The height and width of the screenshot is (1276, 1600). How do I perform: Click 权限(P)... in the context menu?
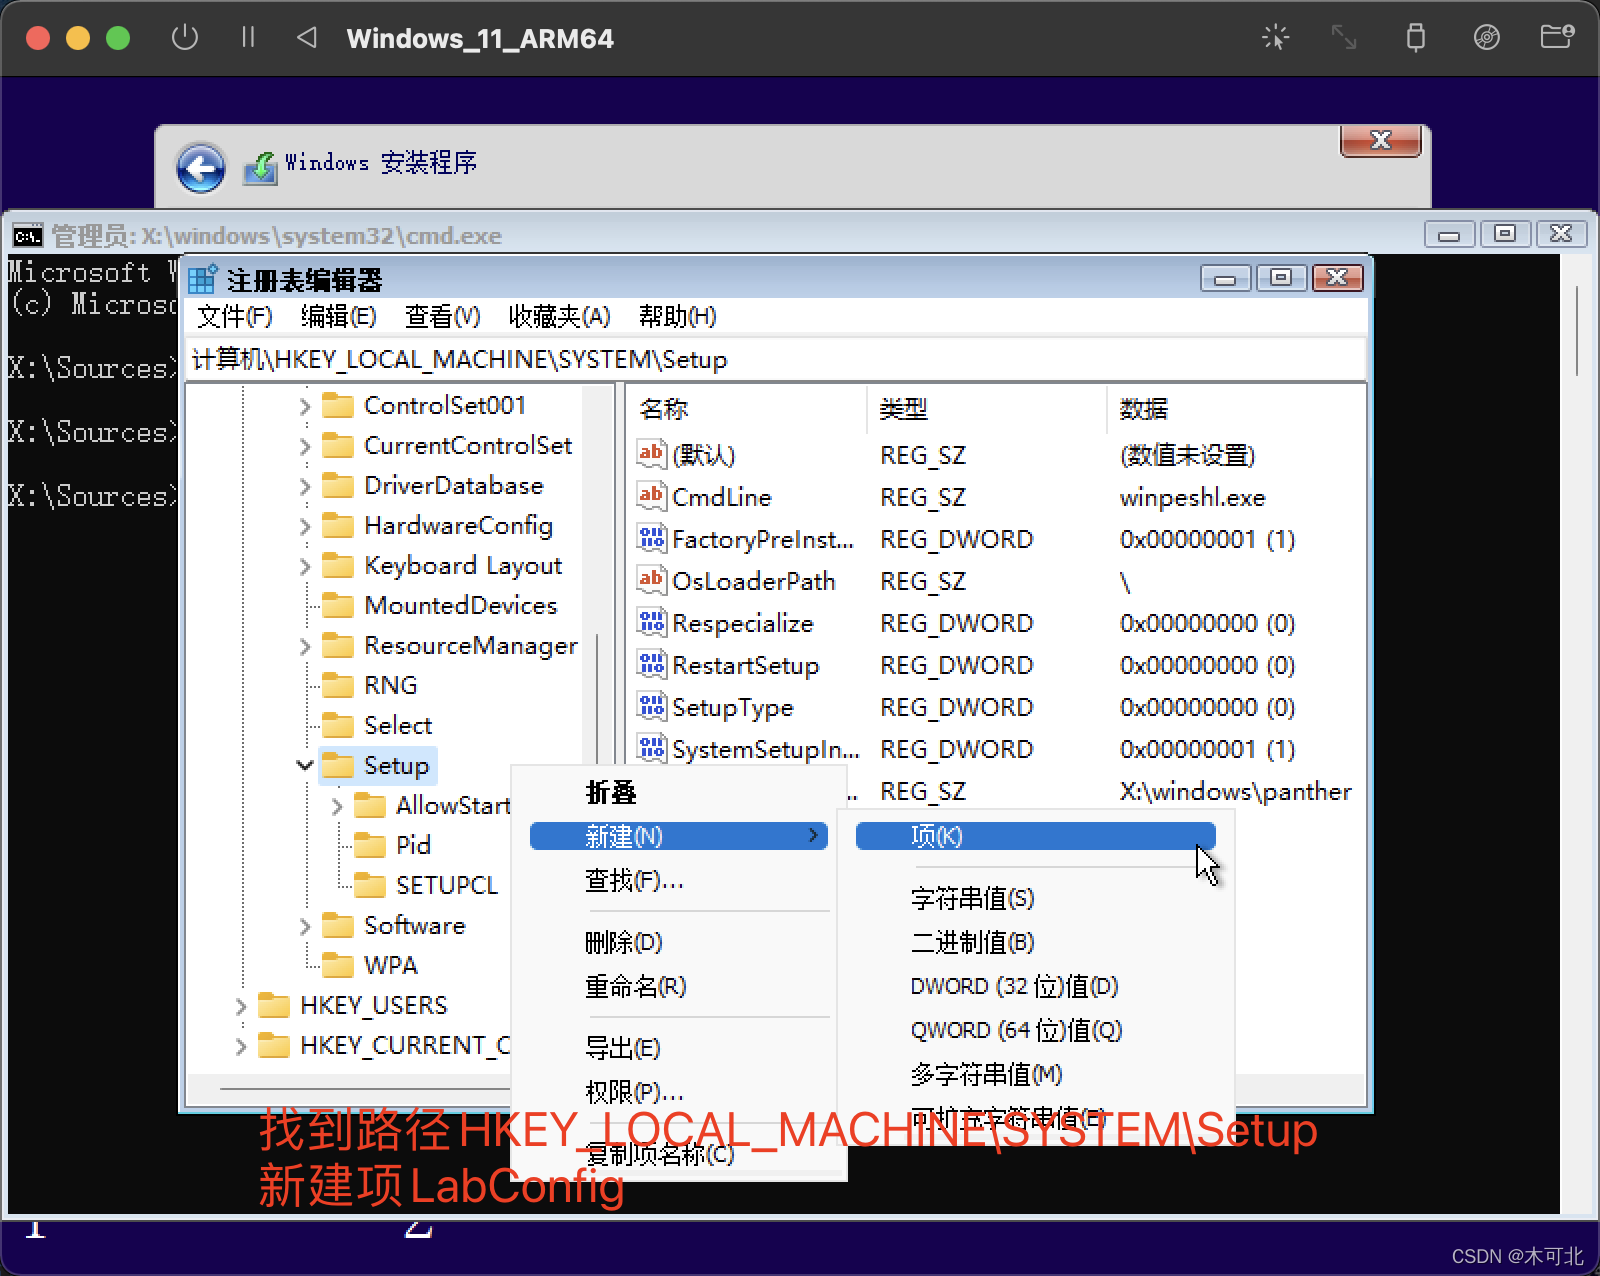(x=634, y=1092)
